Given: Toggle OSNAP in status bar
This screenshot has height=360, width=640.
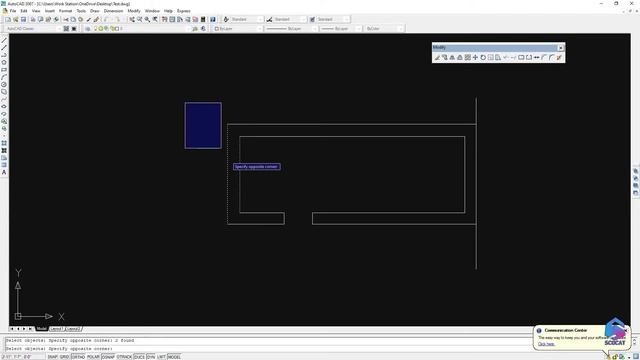Looking at the screenshot, I should 108,357.
